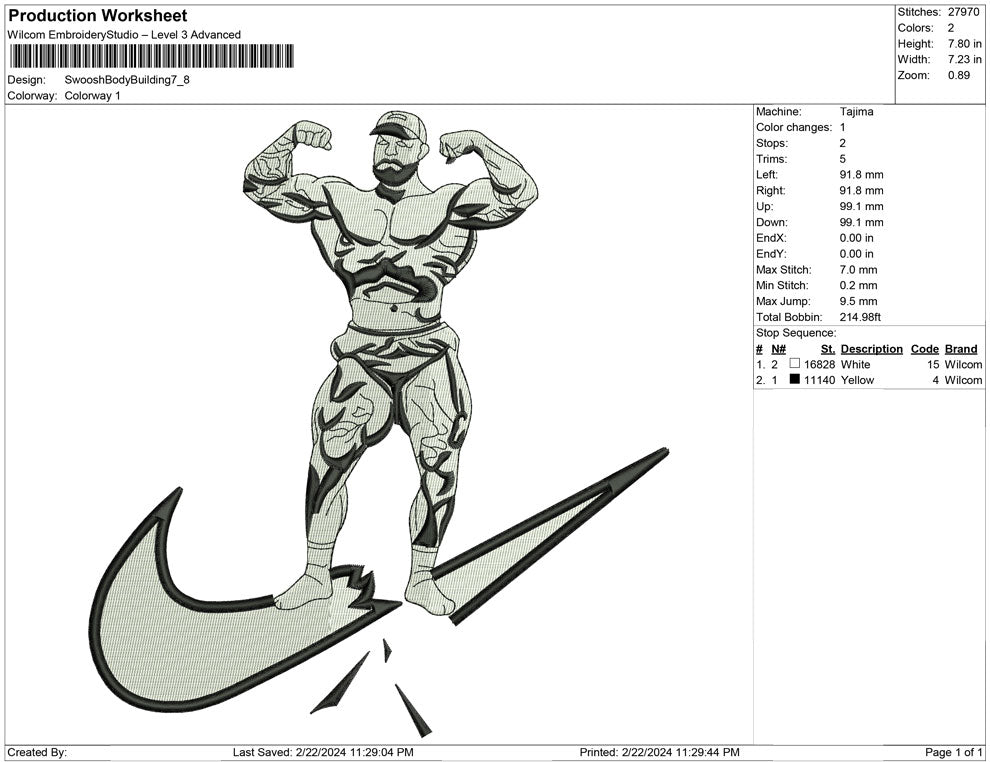This screenshot has height=762, width=990.
Task: Click the 'Left:' label
Action: pyautogui.click(x=767, y=175)
